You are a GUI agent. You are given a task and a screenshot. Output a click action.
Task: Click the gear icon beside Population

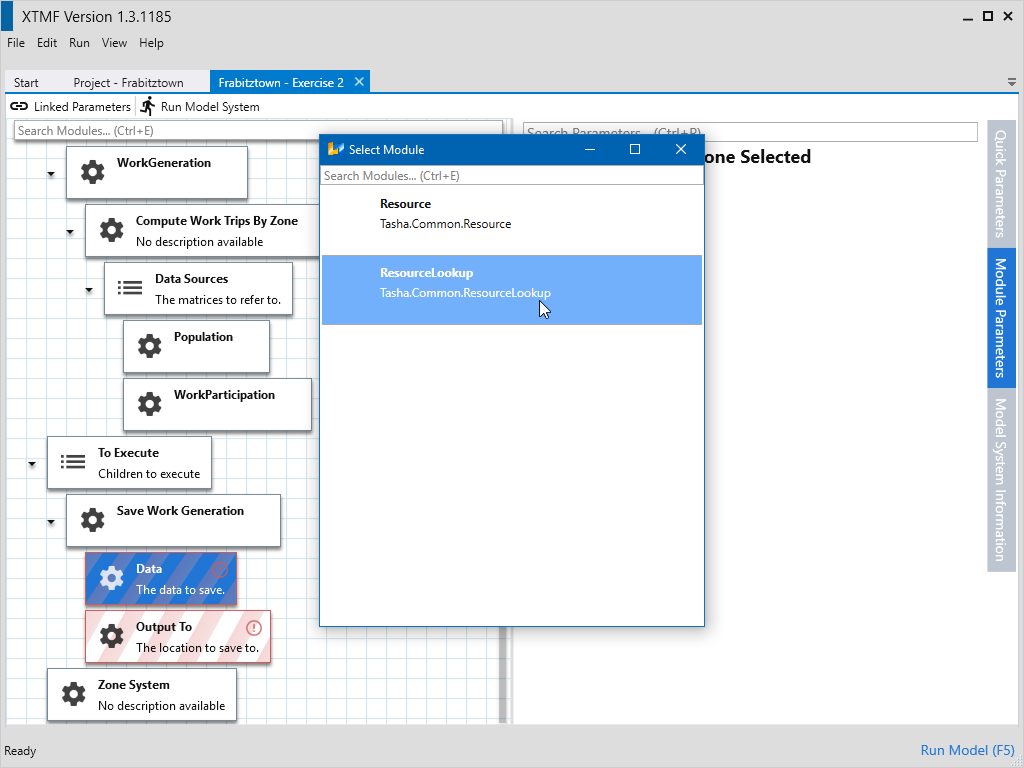[x=149, y=346]
